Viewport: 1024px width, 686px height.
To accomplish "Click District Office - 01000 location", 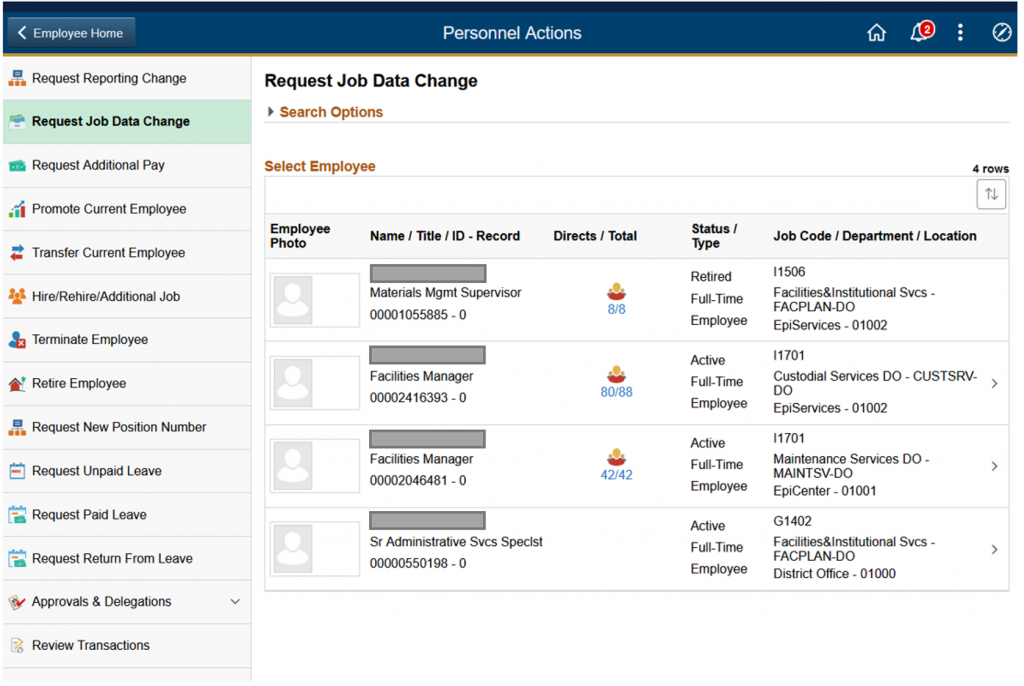I will pos(834,574).
